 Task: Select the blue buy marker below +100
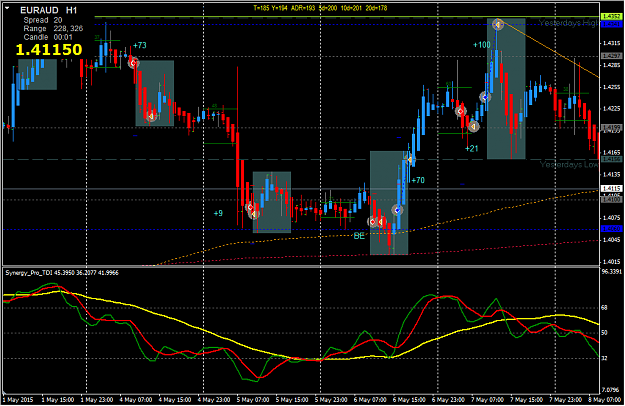tap(485, 97)
